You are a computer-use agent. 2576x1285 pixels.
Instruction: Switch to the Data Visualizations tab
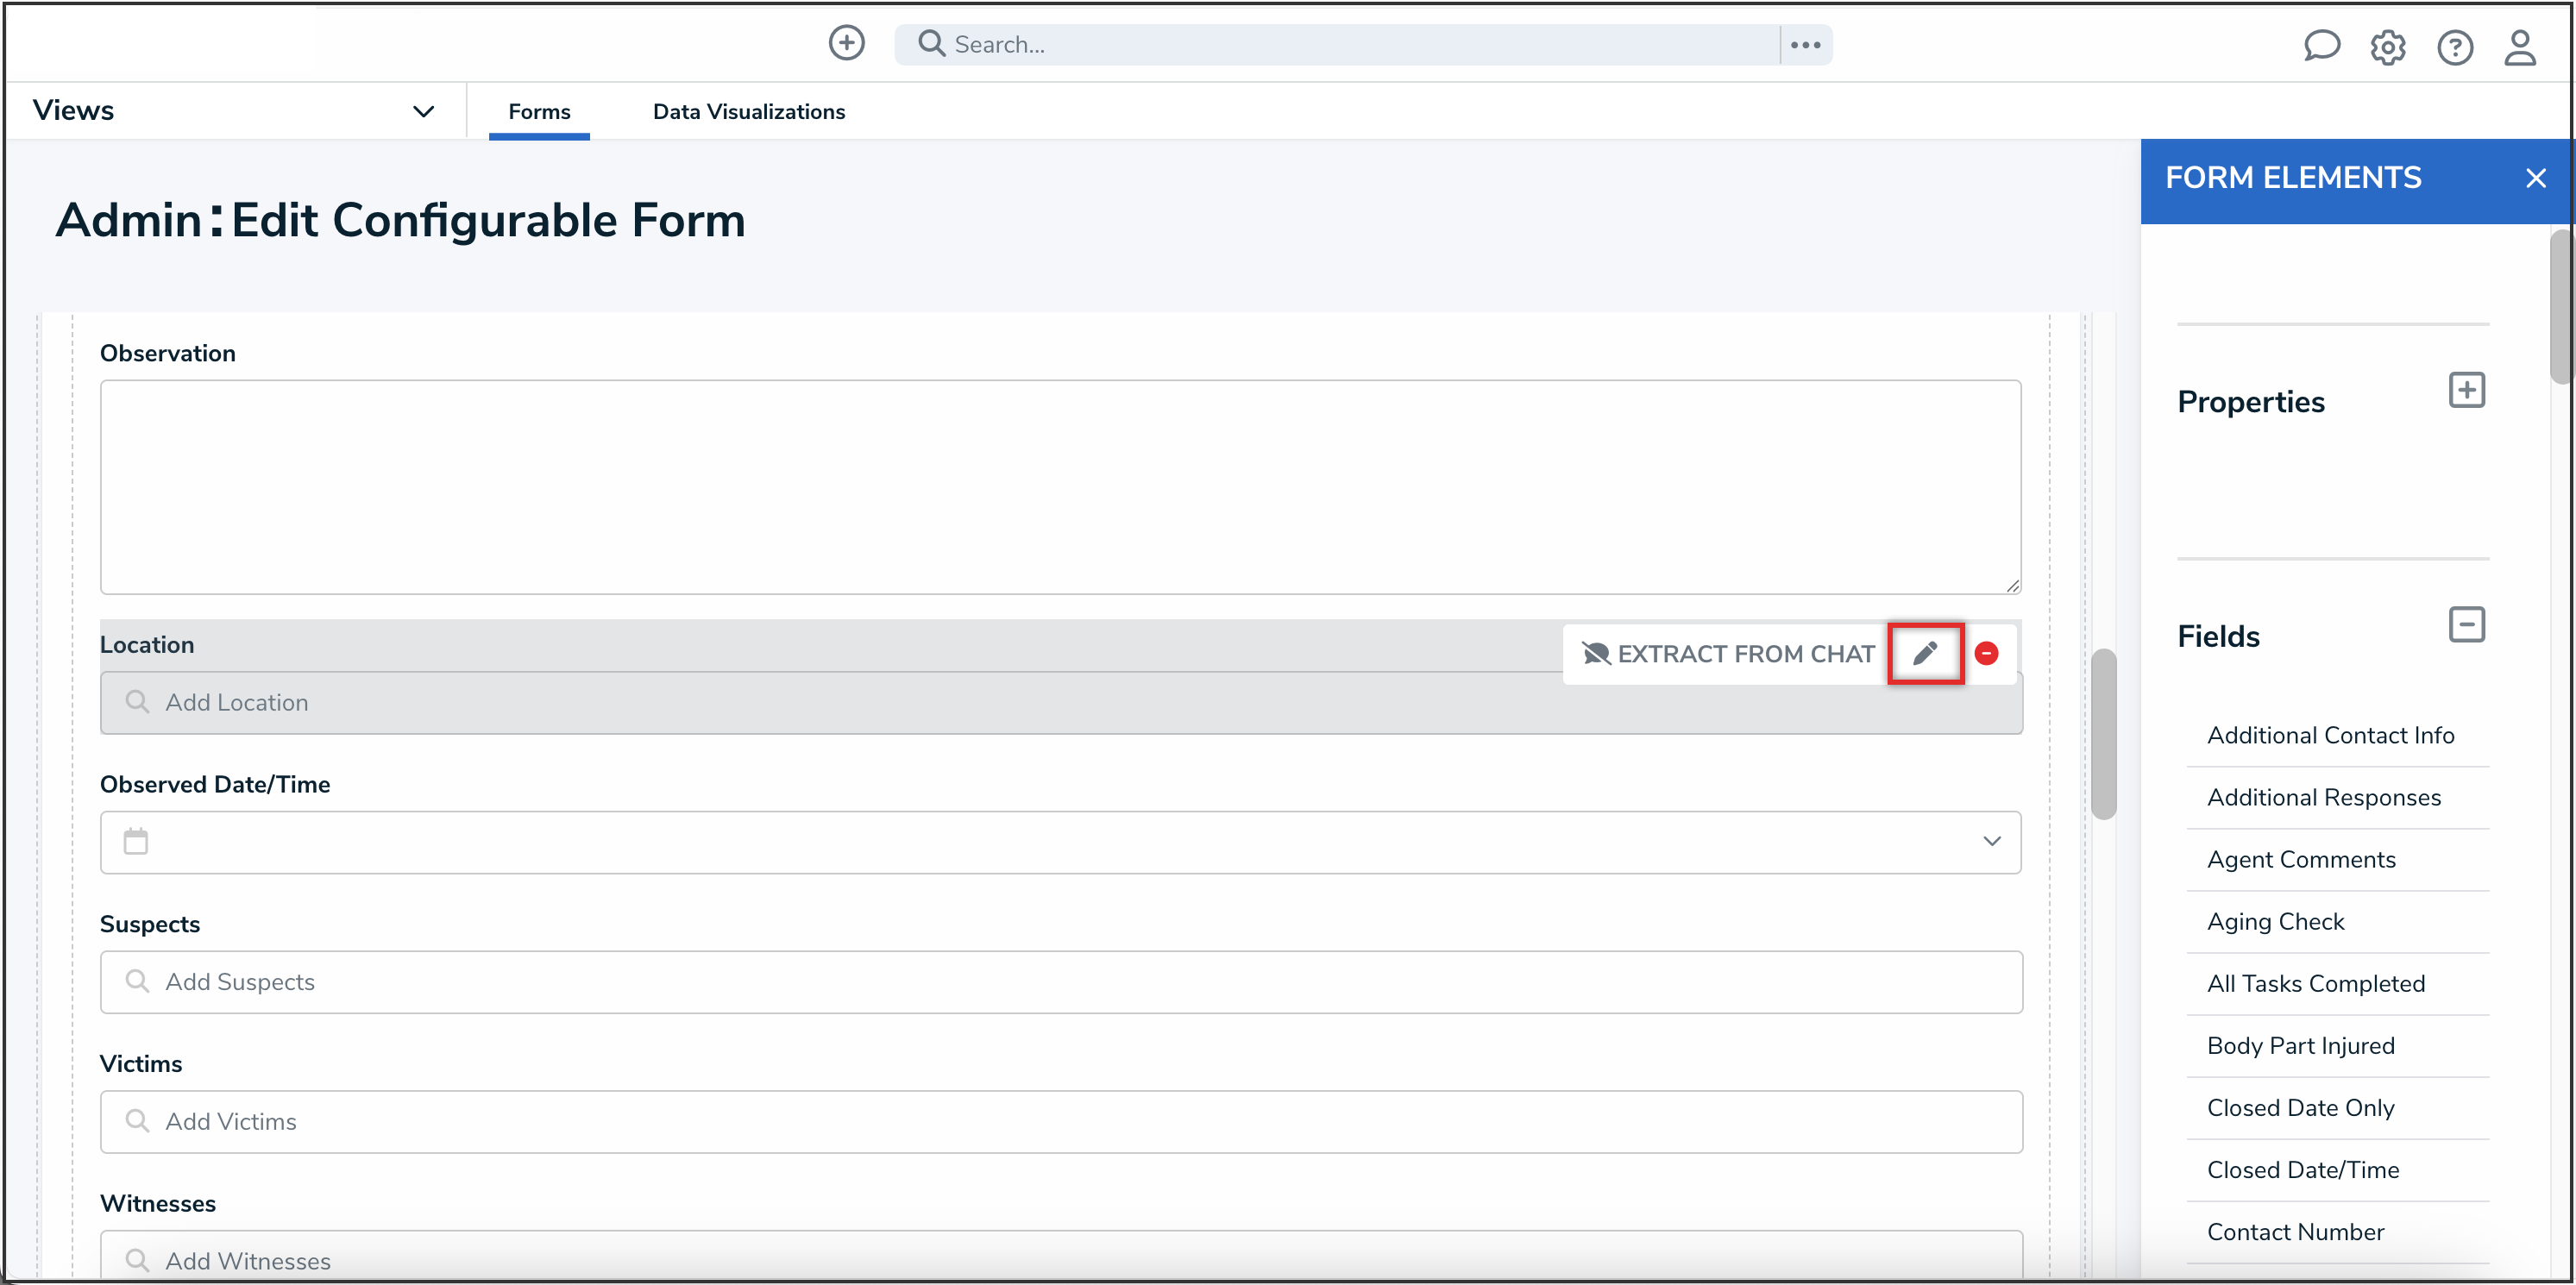(x=748, y=111)
